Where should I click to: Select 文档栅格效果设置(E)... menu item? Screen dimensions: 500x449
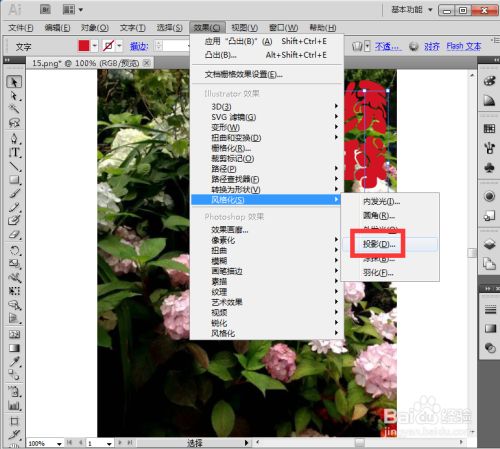point(266,75)
